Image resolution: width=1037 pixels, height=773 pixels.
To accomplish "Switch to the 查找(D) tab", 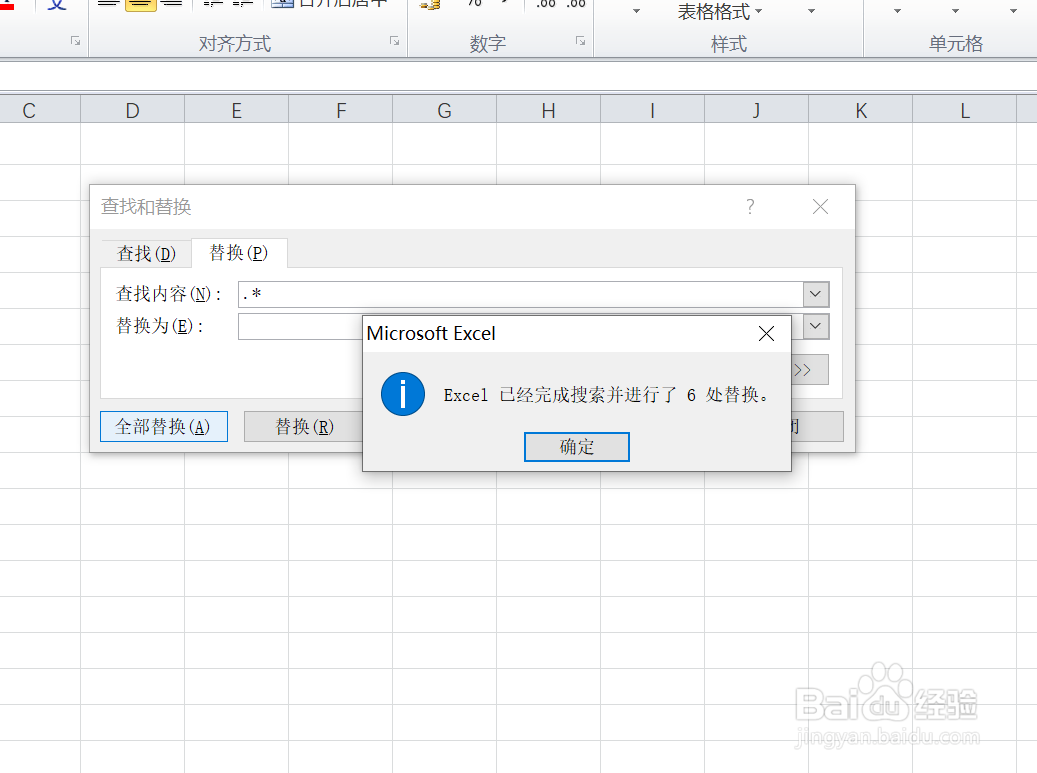I will (x=146, y=254).
